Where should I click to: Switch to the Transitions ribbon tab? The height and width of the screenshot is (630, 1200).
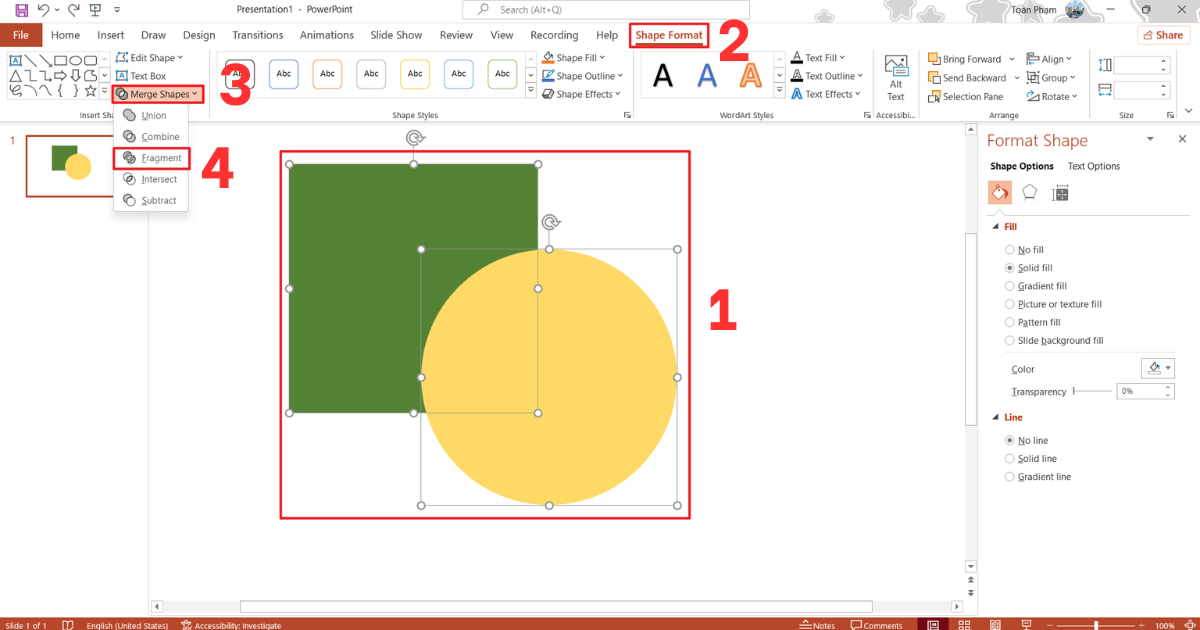[258, 35]
